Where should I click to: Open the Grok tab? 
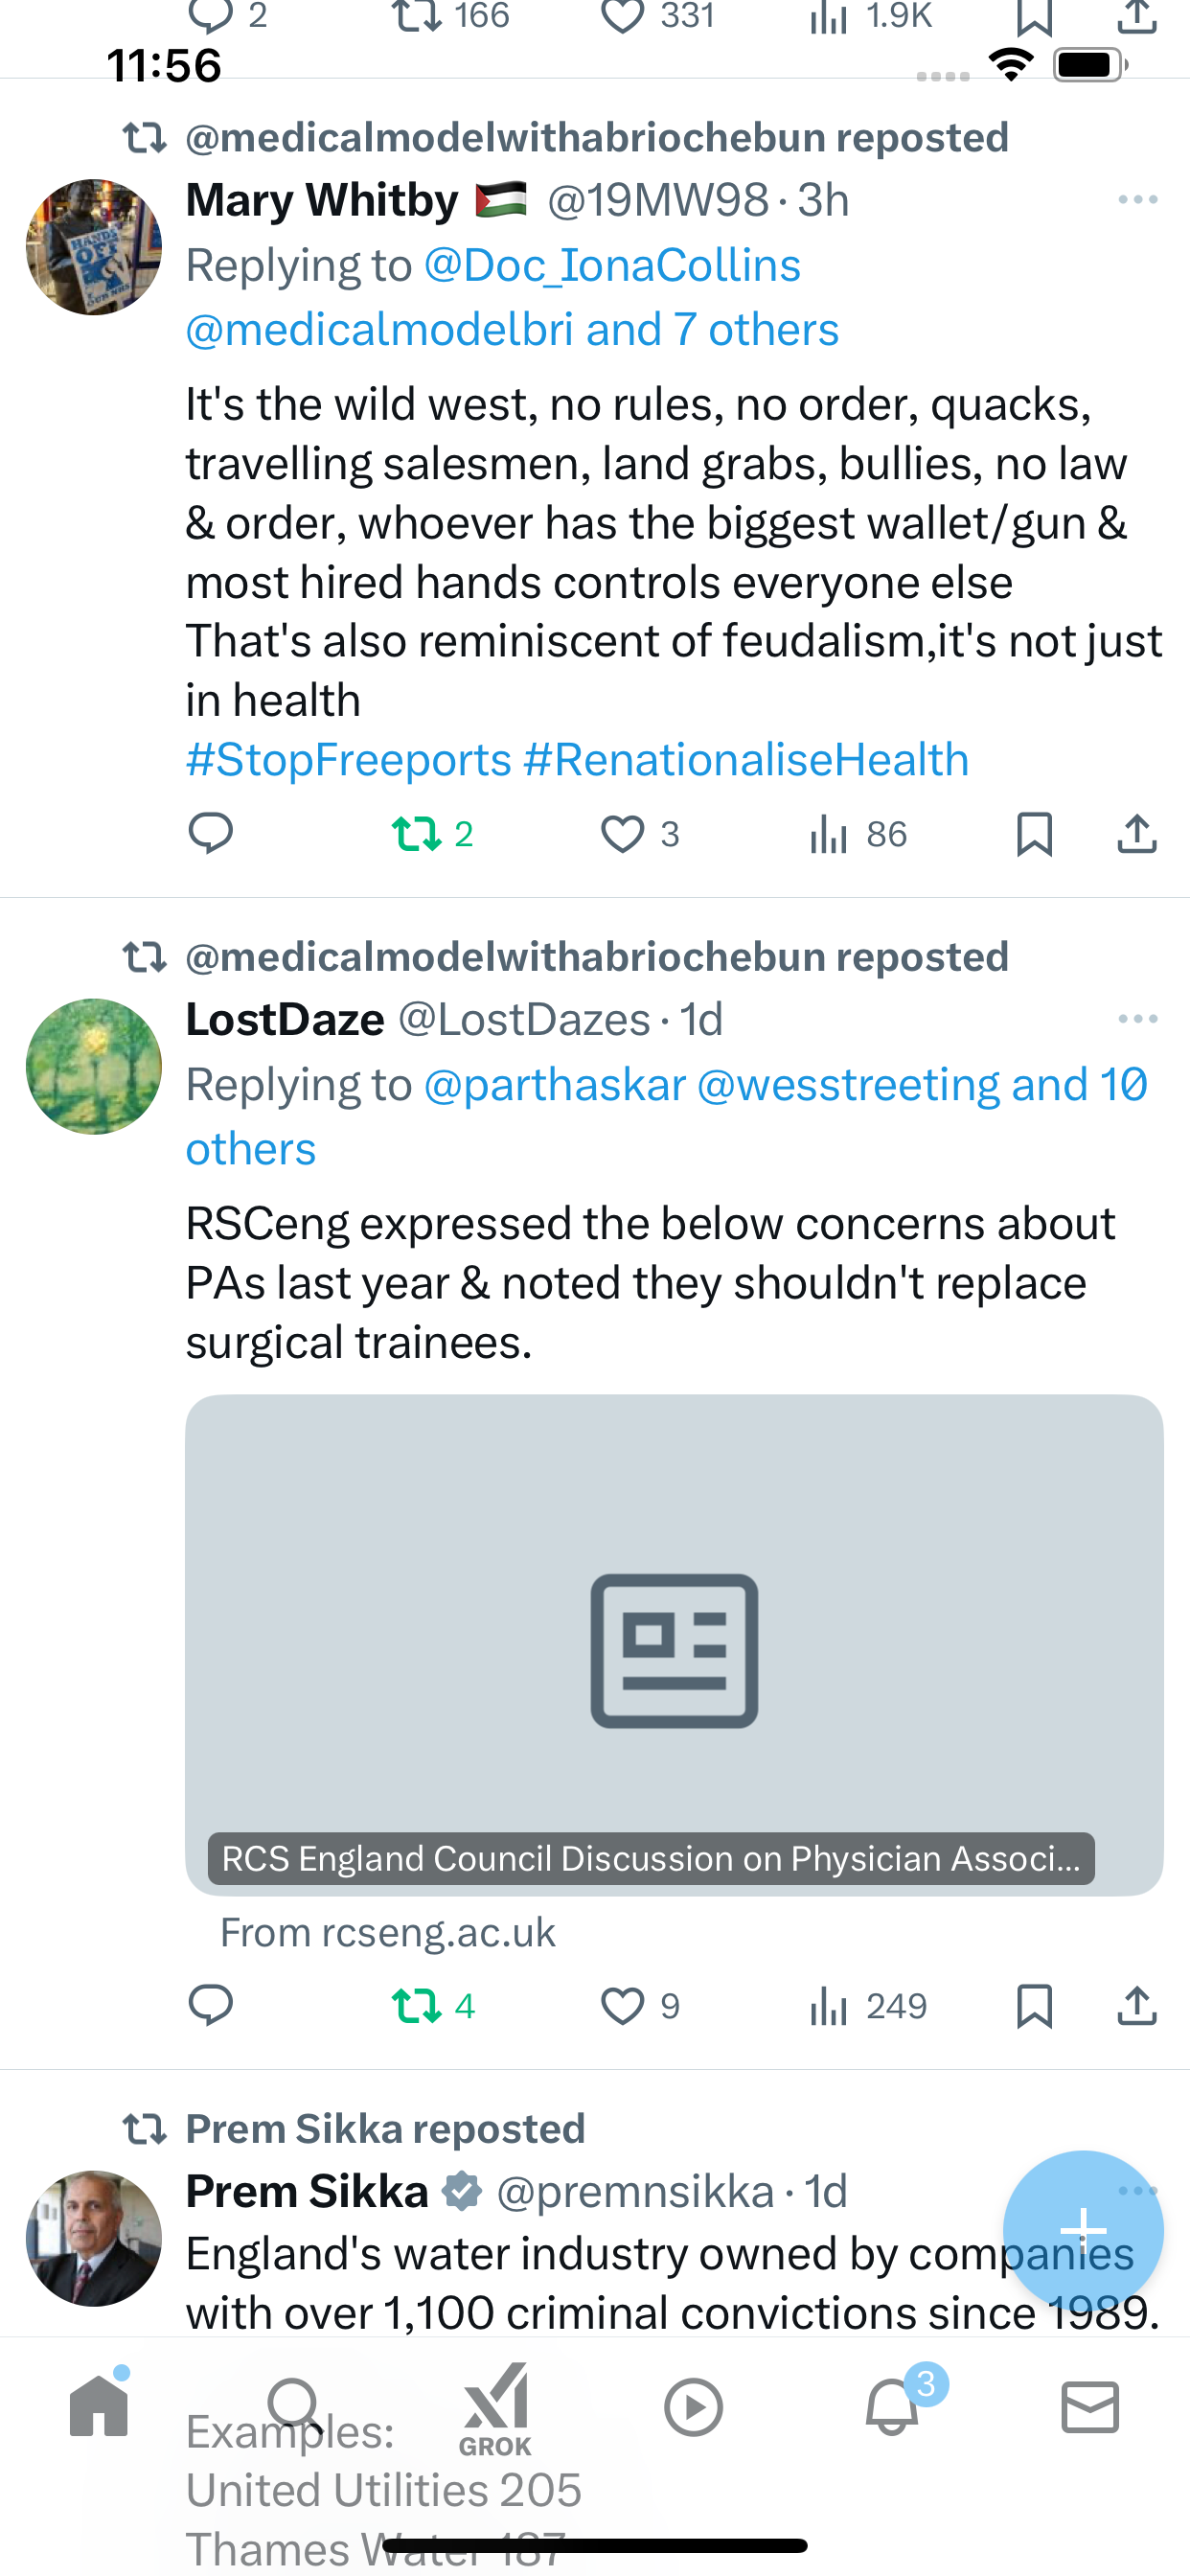click(x=495, y=2408)
